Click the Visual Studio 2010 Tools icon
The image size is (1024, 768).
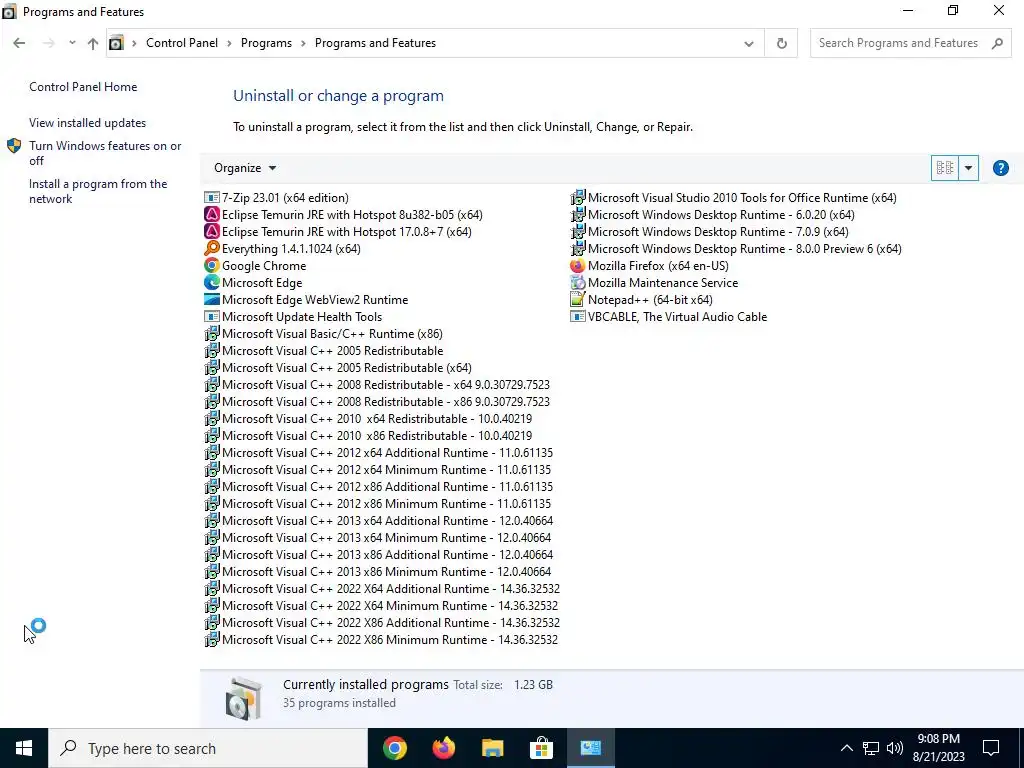tap(577, 197)
